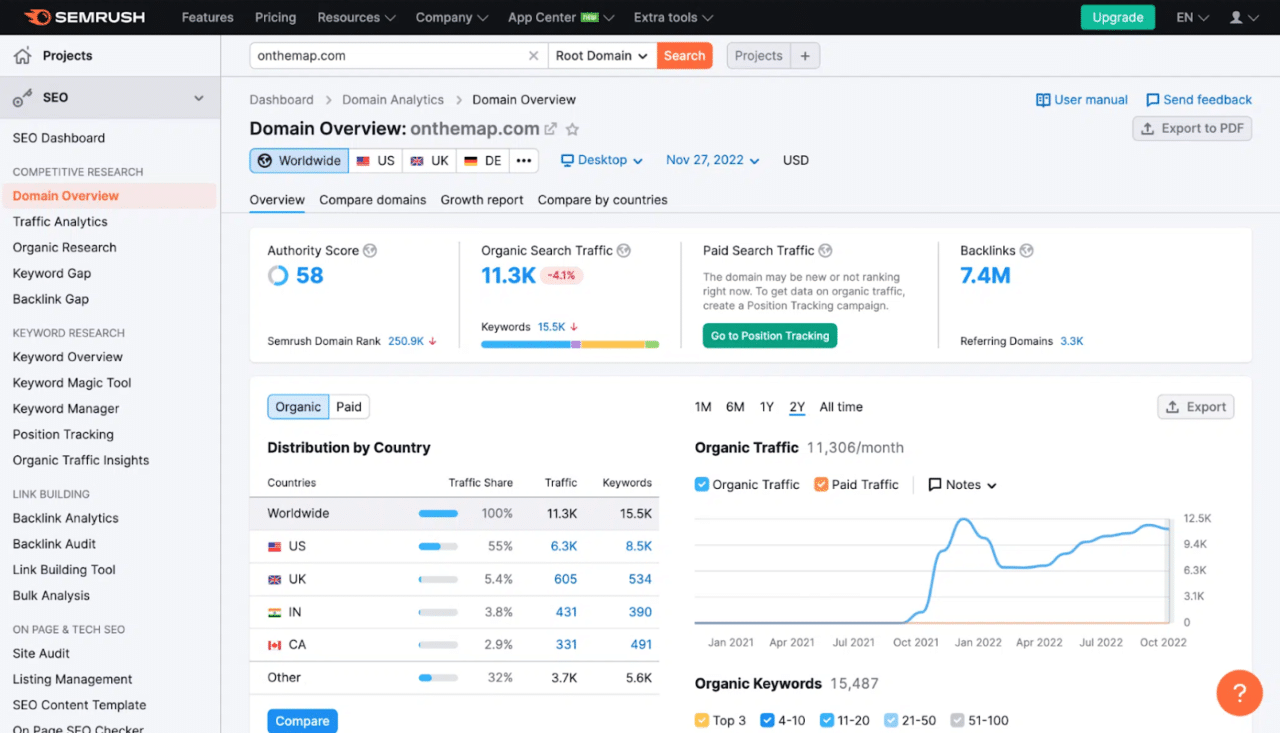Click the organic traffic chart peak
1280x733 pixels.
(x=963, y=520)
